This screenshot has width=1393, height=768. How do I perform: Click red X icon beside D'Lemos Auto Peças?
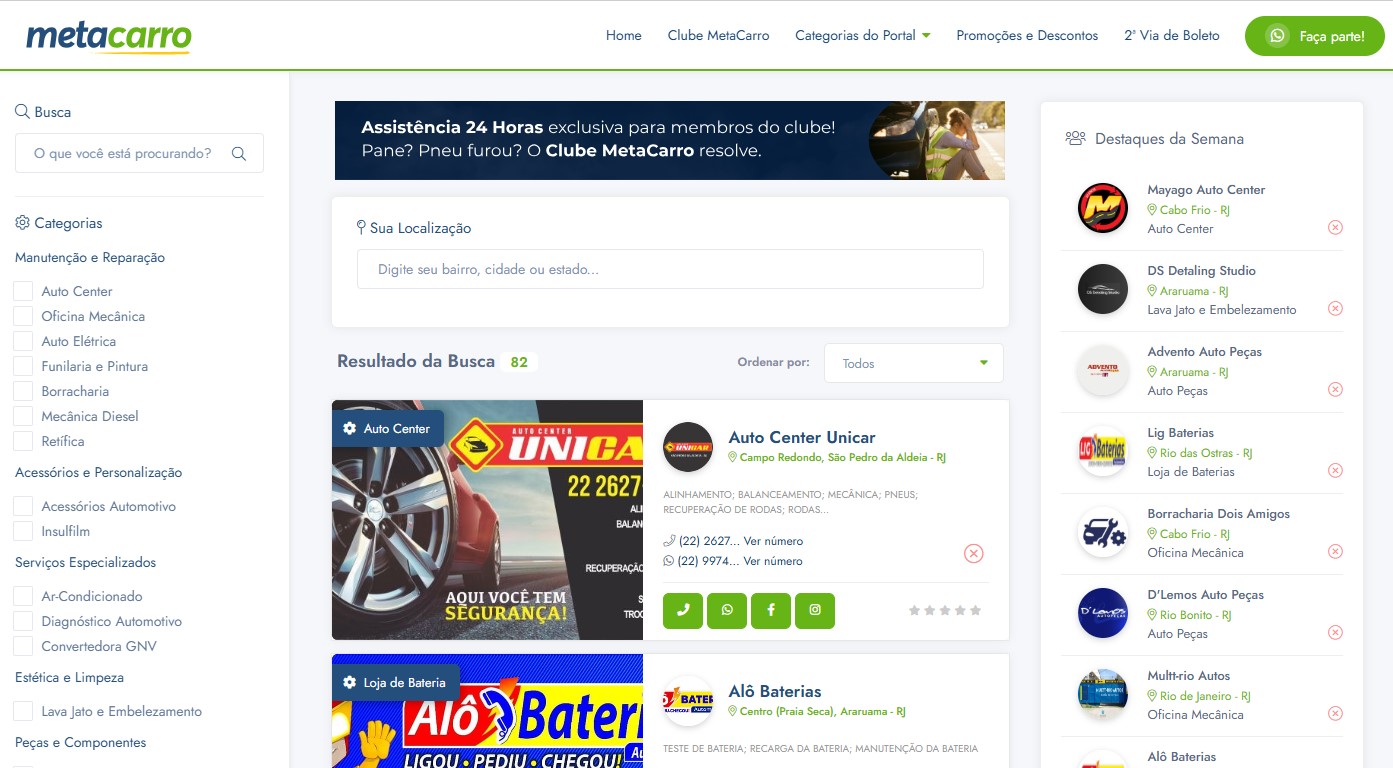click(x=1335, y=633)
